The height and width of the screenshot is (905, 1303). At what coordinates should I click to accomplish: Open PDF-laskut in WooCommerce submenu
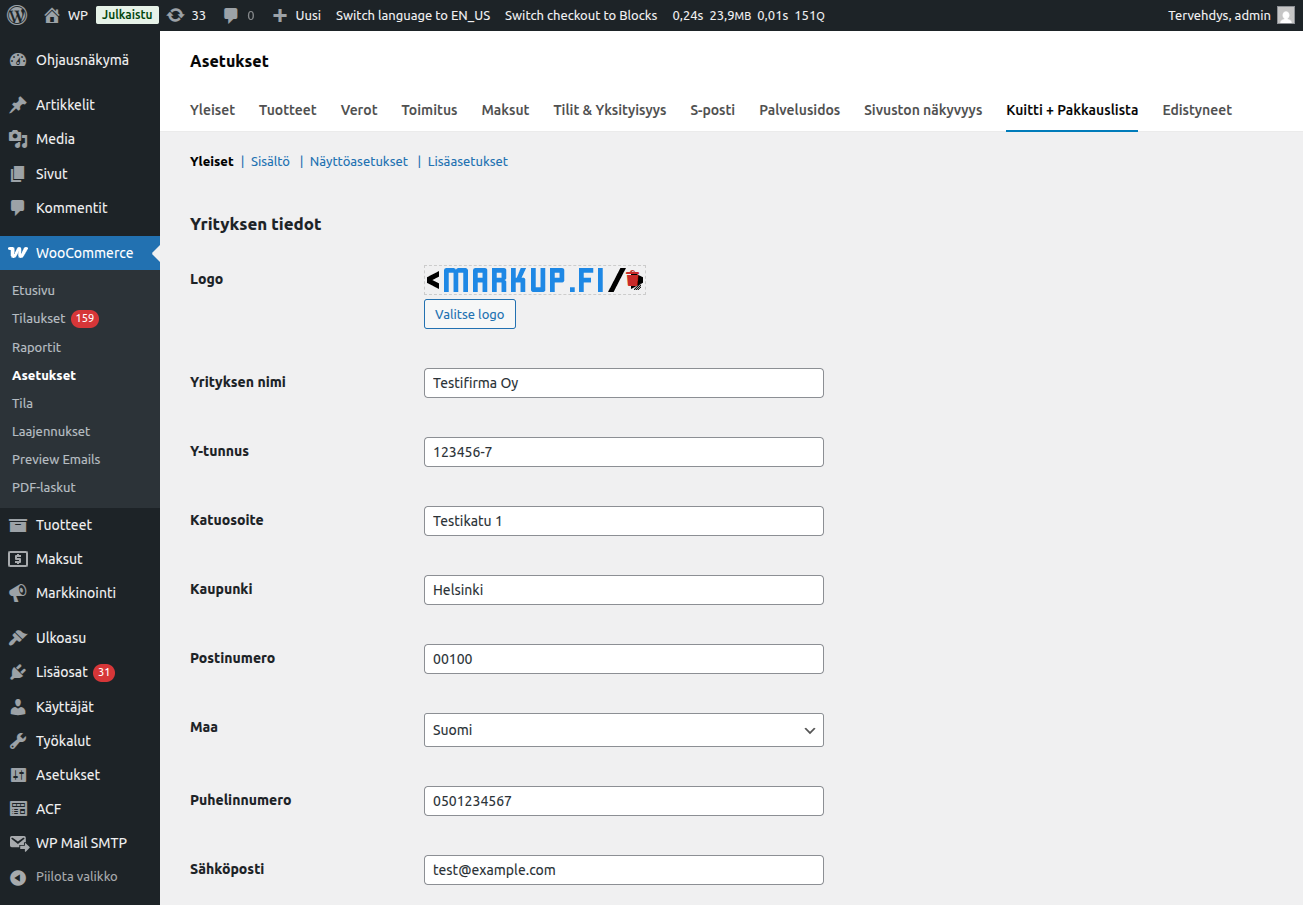(x=43, y=487)
